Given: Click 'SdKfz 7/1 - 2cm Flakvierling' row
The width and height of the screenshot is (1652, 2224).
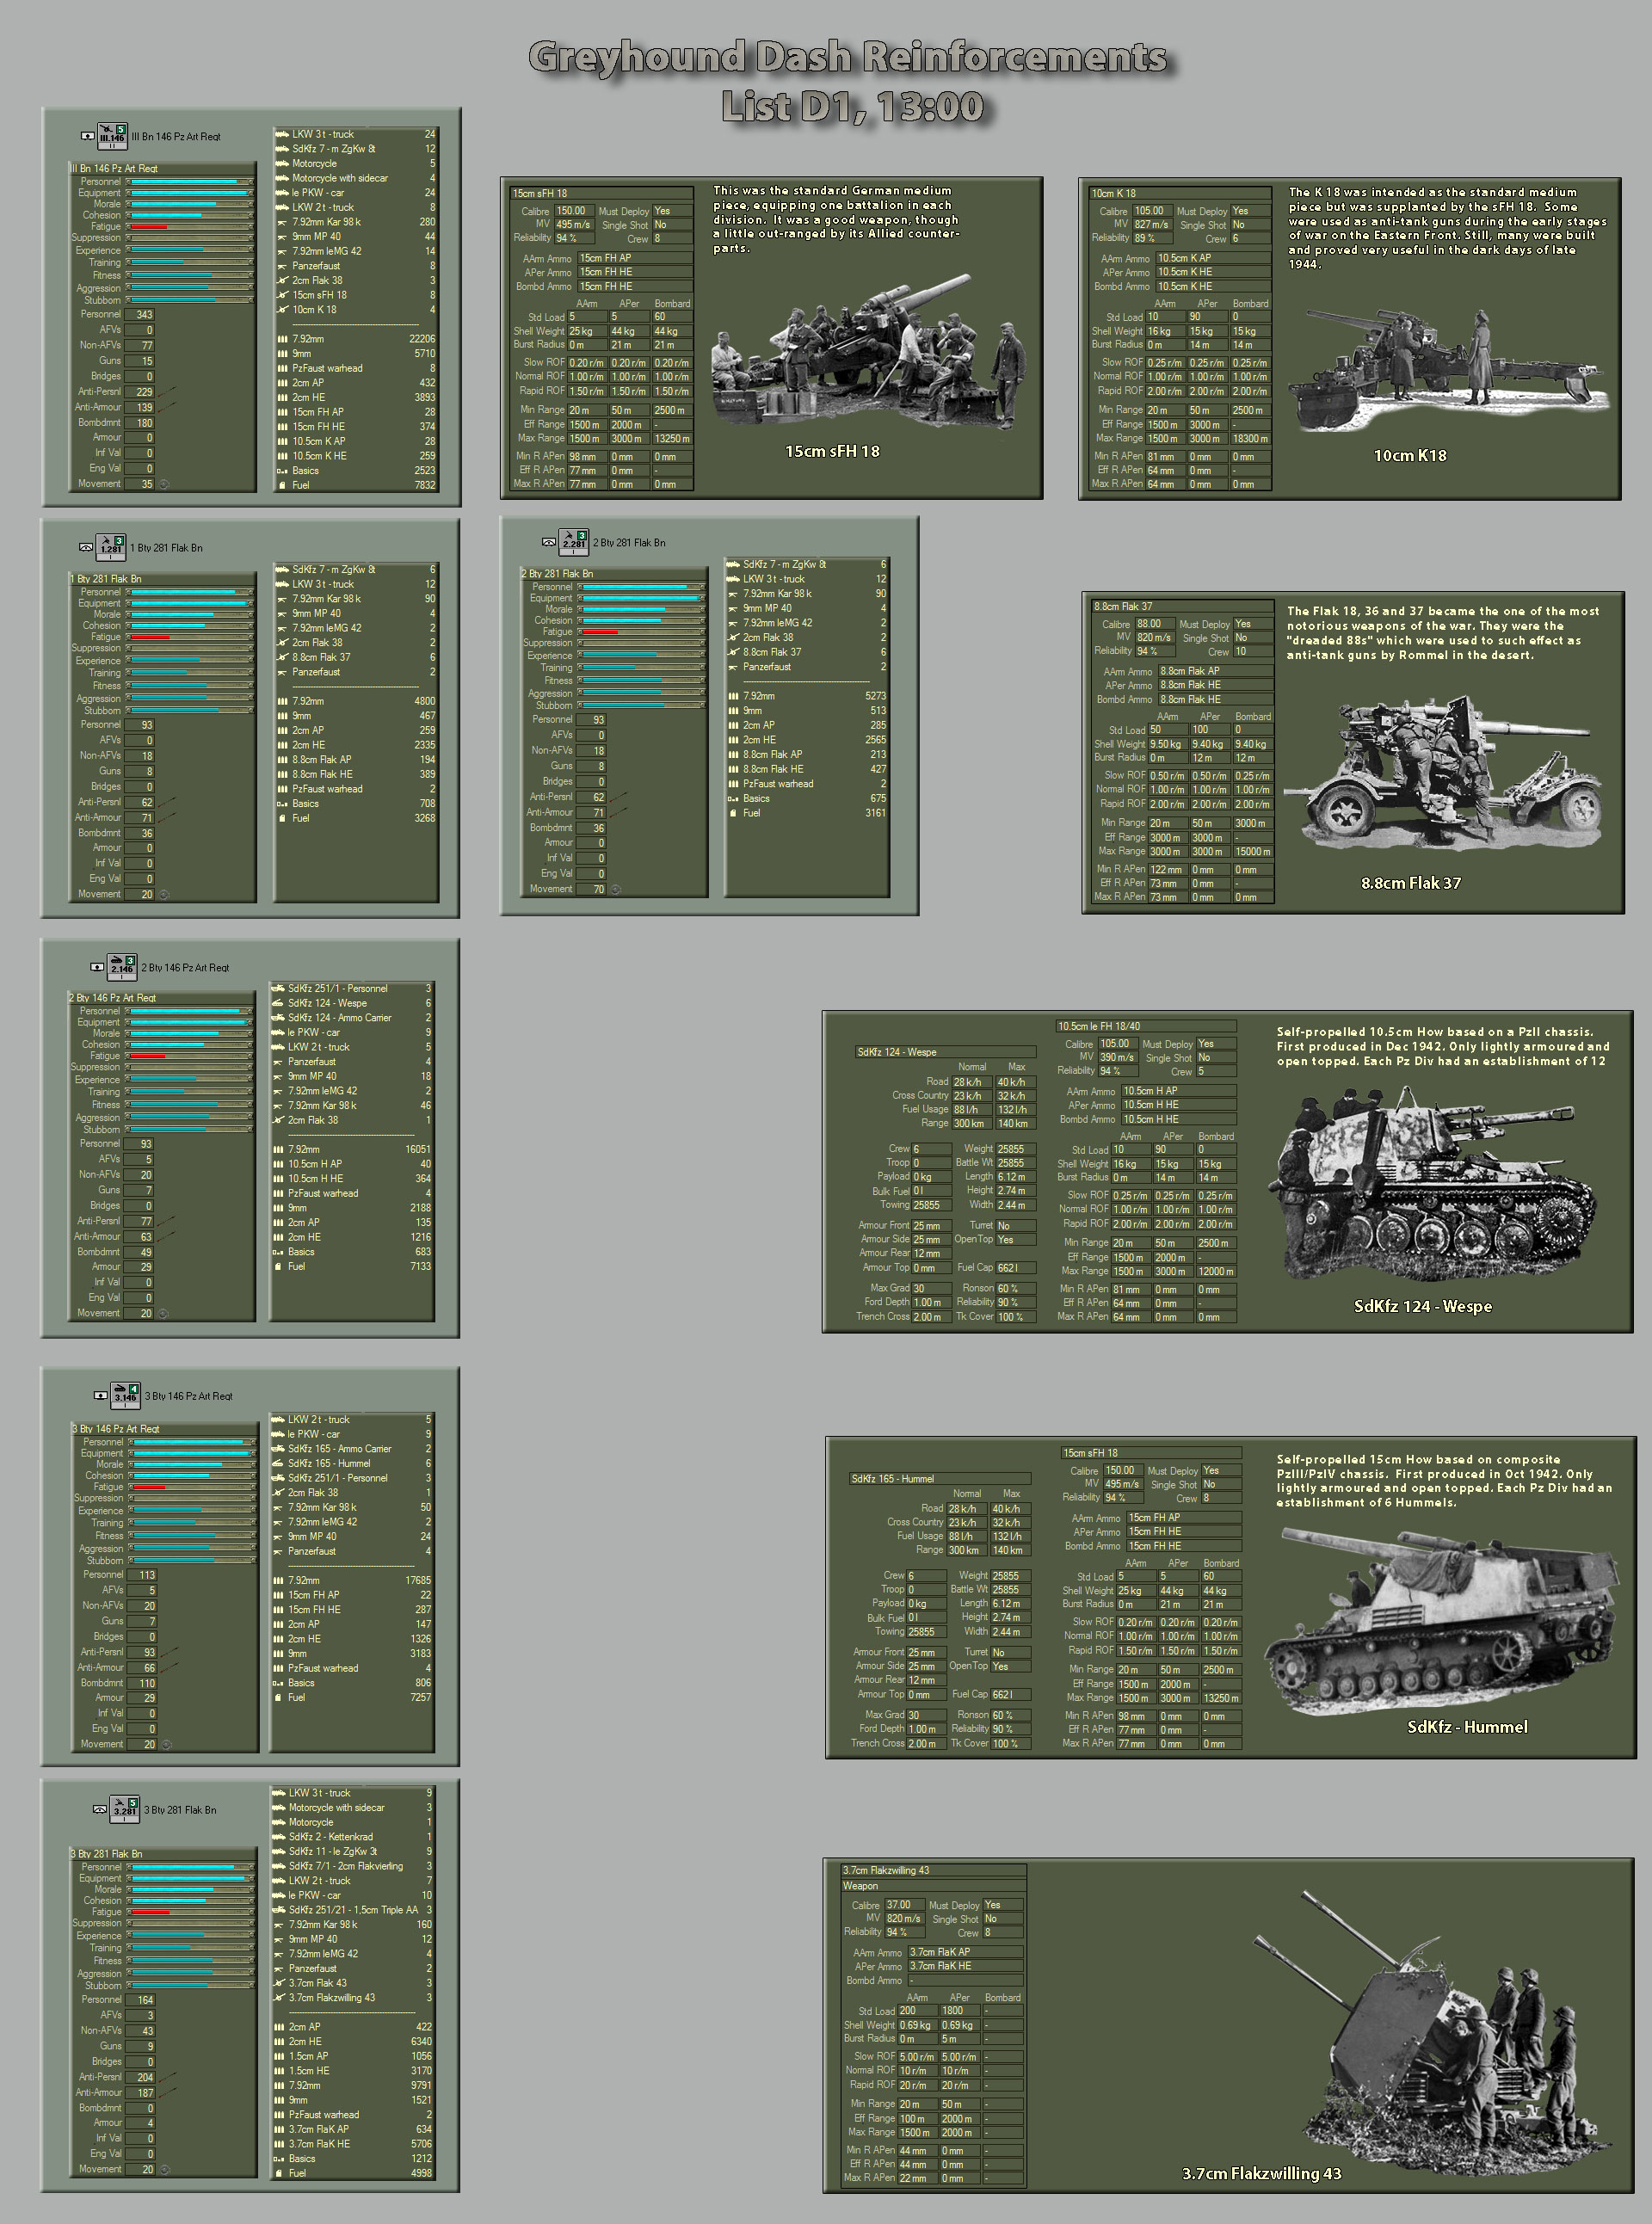Looking at the screenshot, I should tap(353, 1866).
